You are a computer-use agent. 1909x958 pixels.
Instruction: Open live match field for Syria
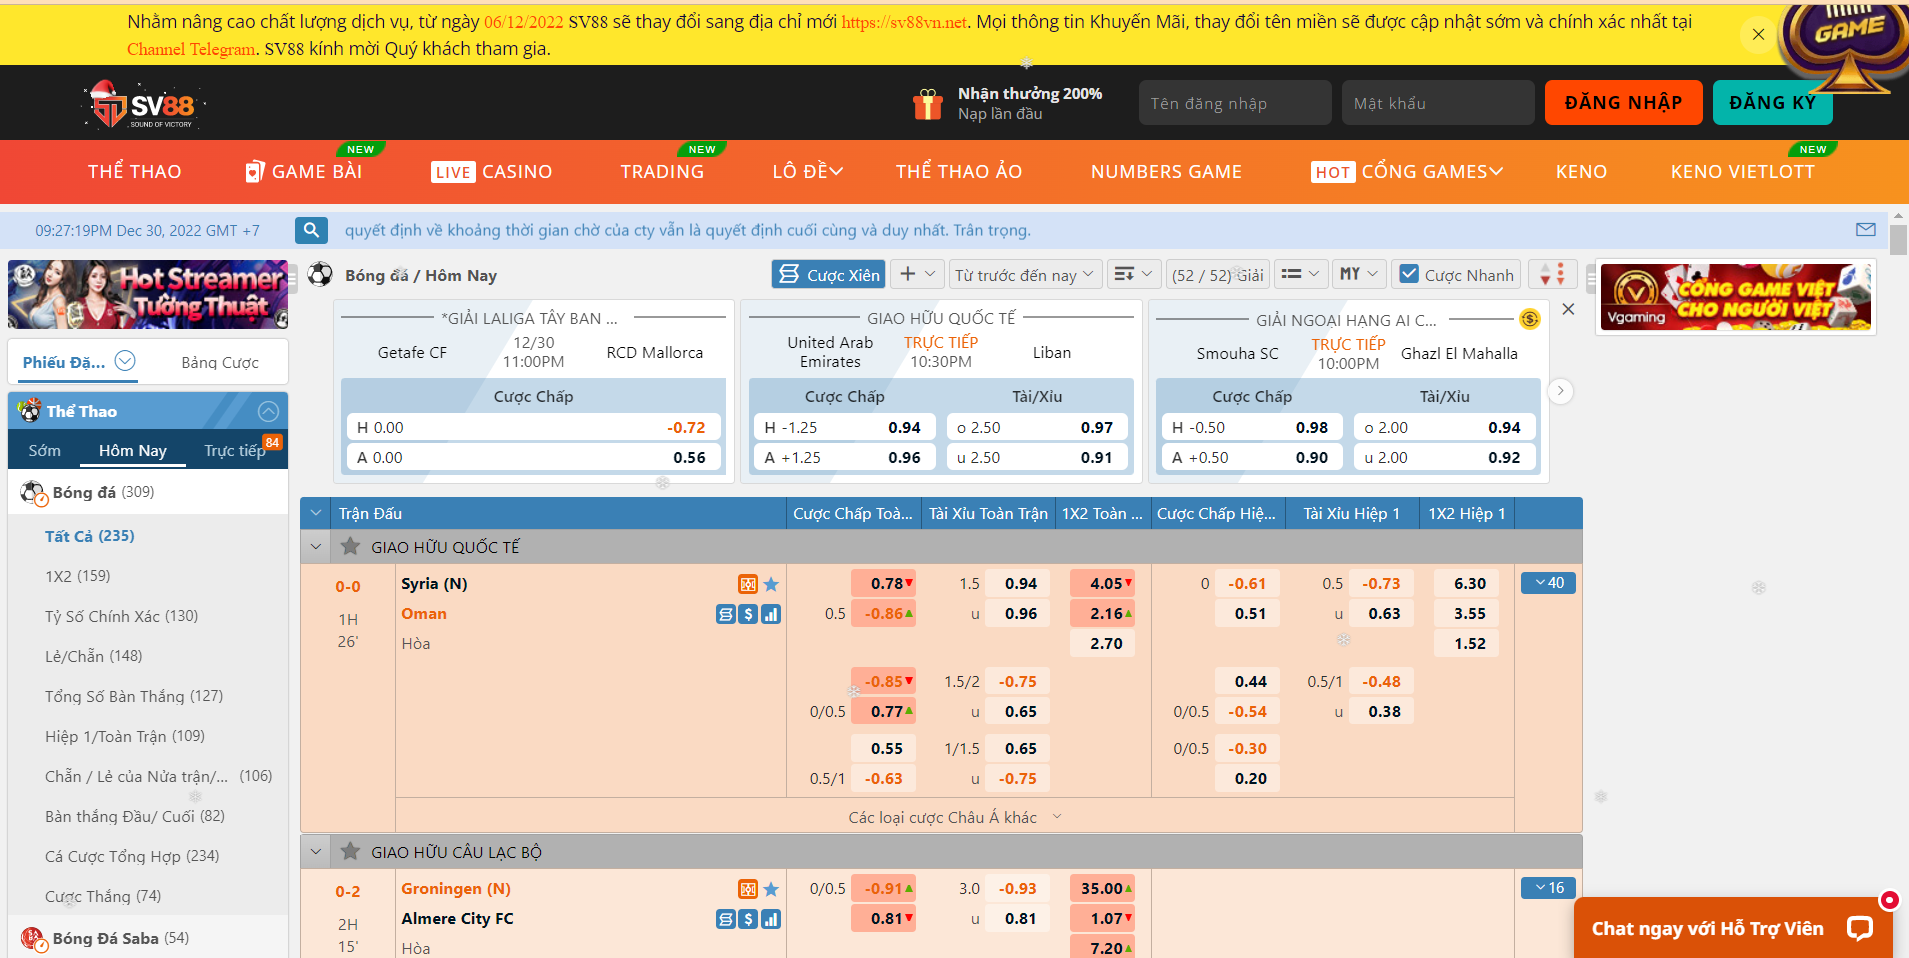point(748,584)
